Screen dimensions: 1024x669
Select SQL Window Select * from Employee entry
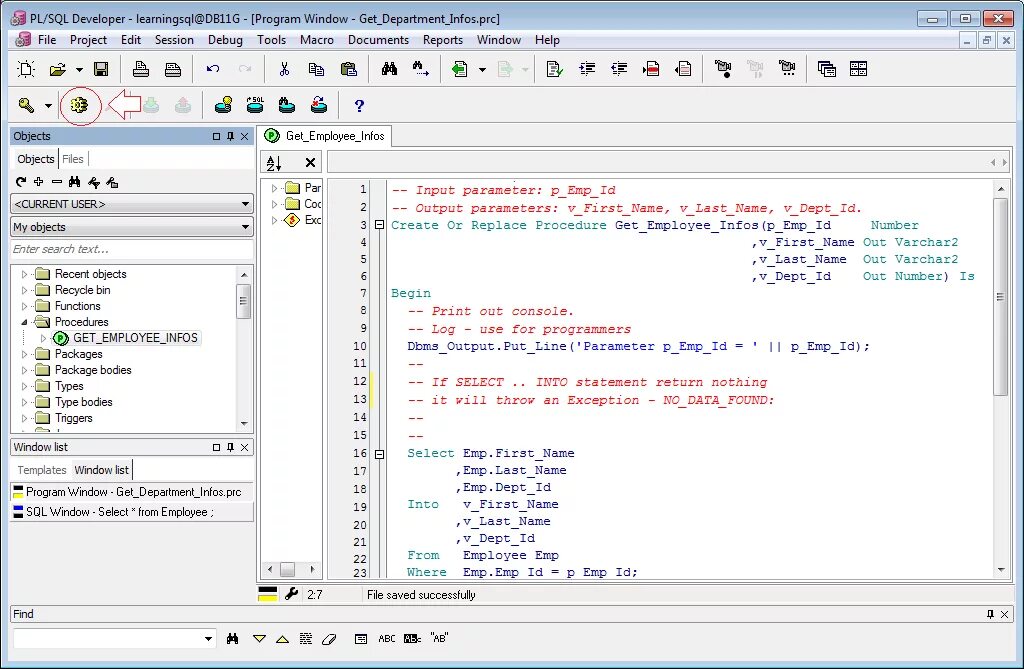132,512
